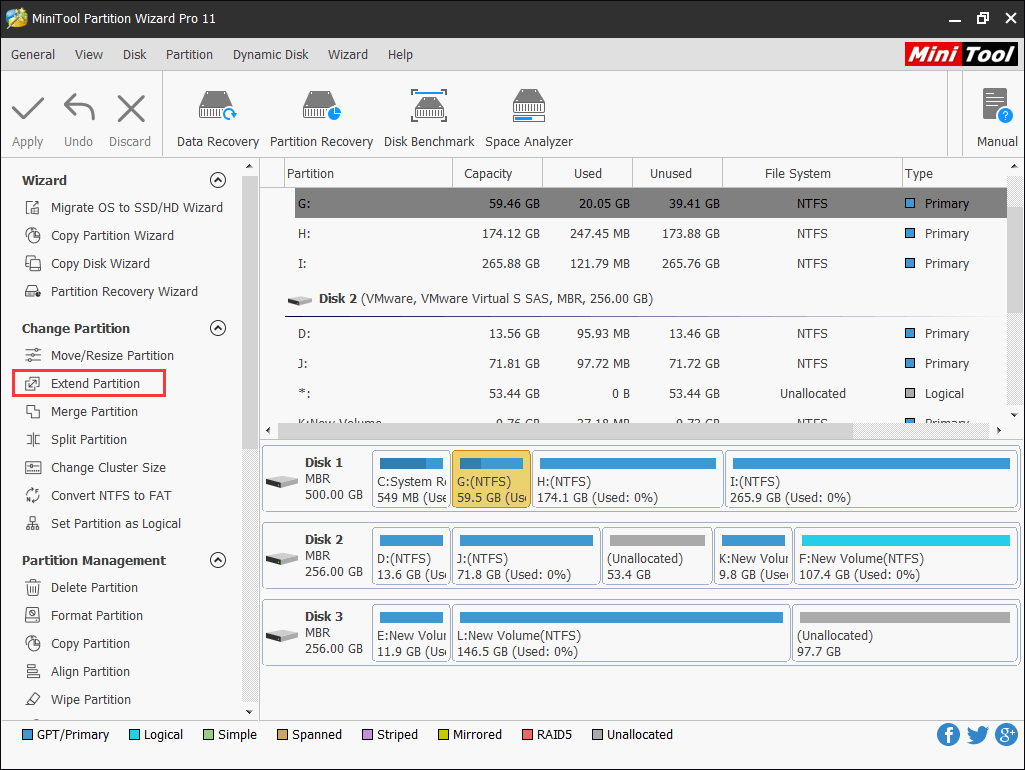Collapse the Wizard section
Image resolution: width=1025 pixels, height=770 pixels.
coord(218,180)
